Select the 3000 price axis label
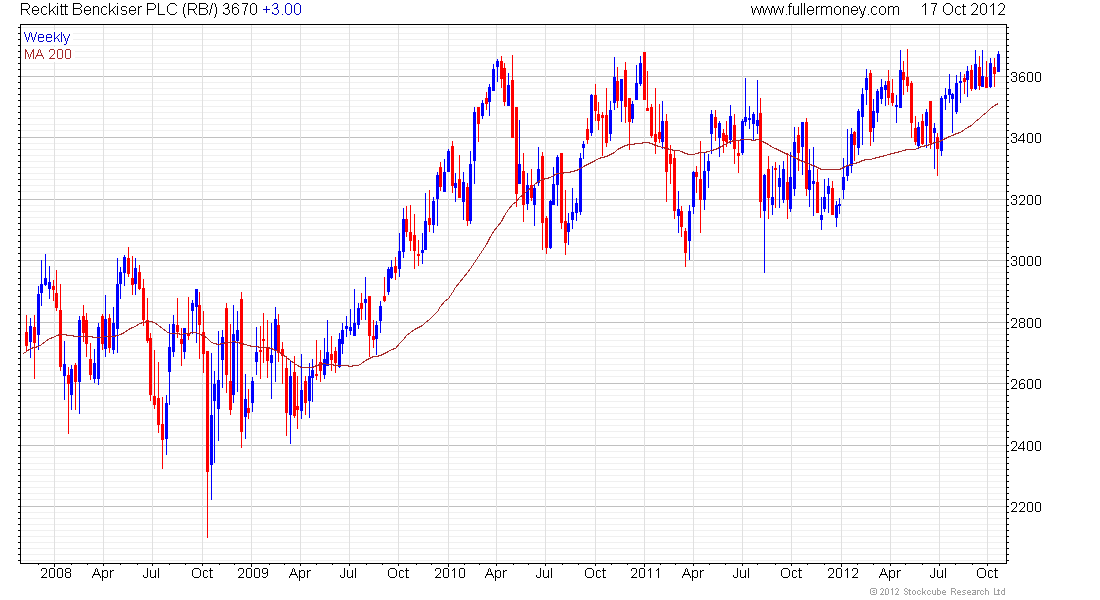 1026,261
